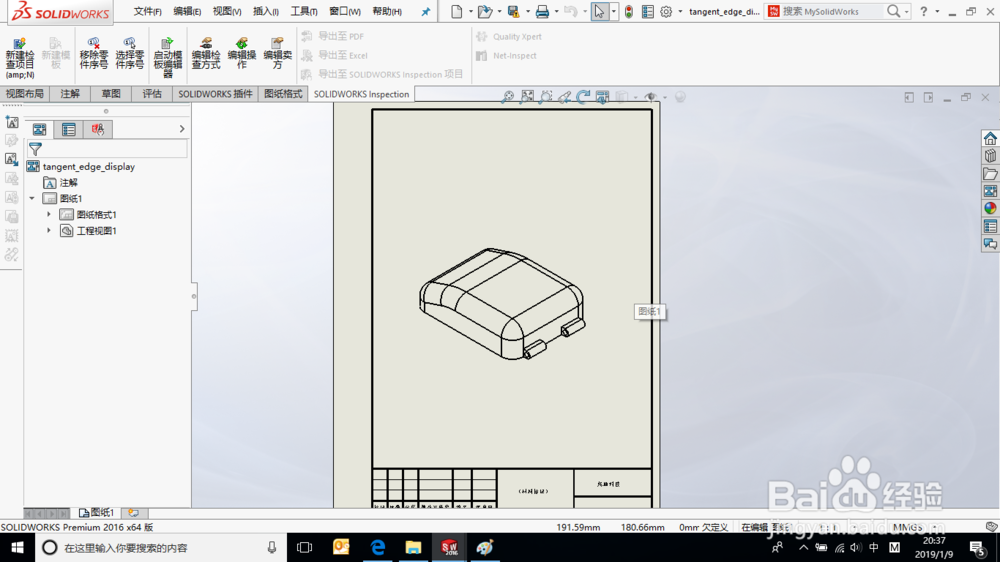Screen dimensions: 1000x562
Task: Switch to 图纸格式 tab
Action: coord(283,94)
